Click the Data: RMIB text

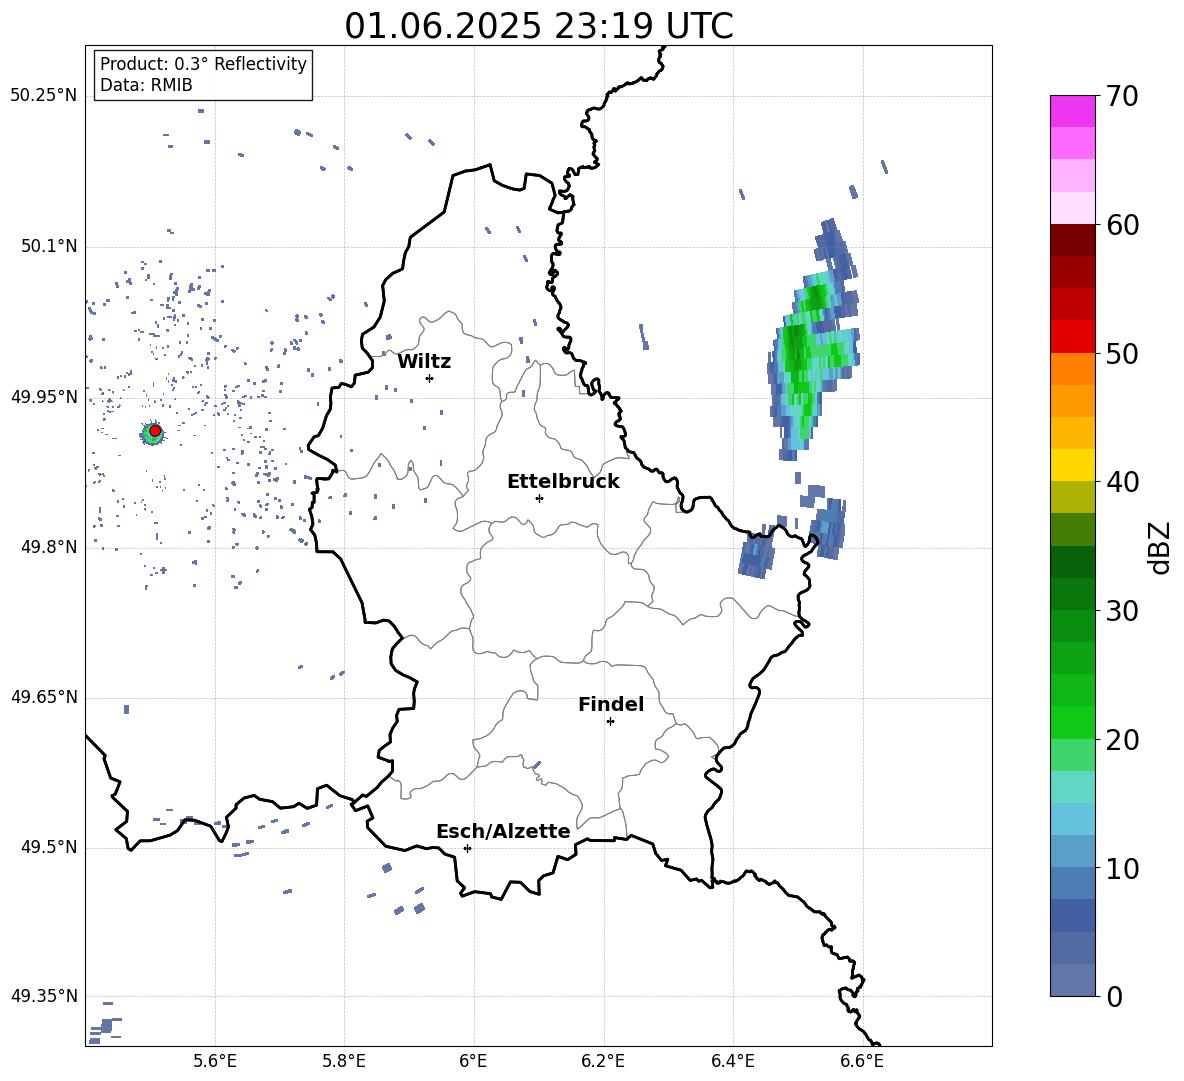click(x=146, y=85)
